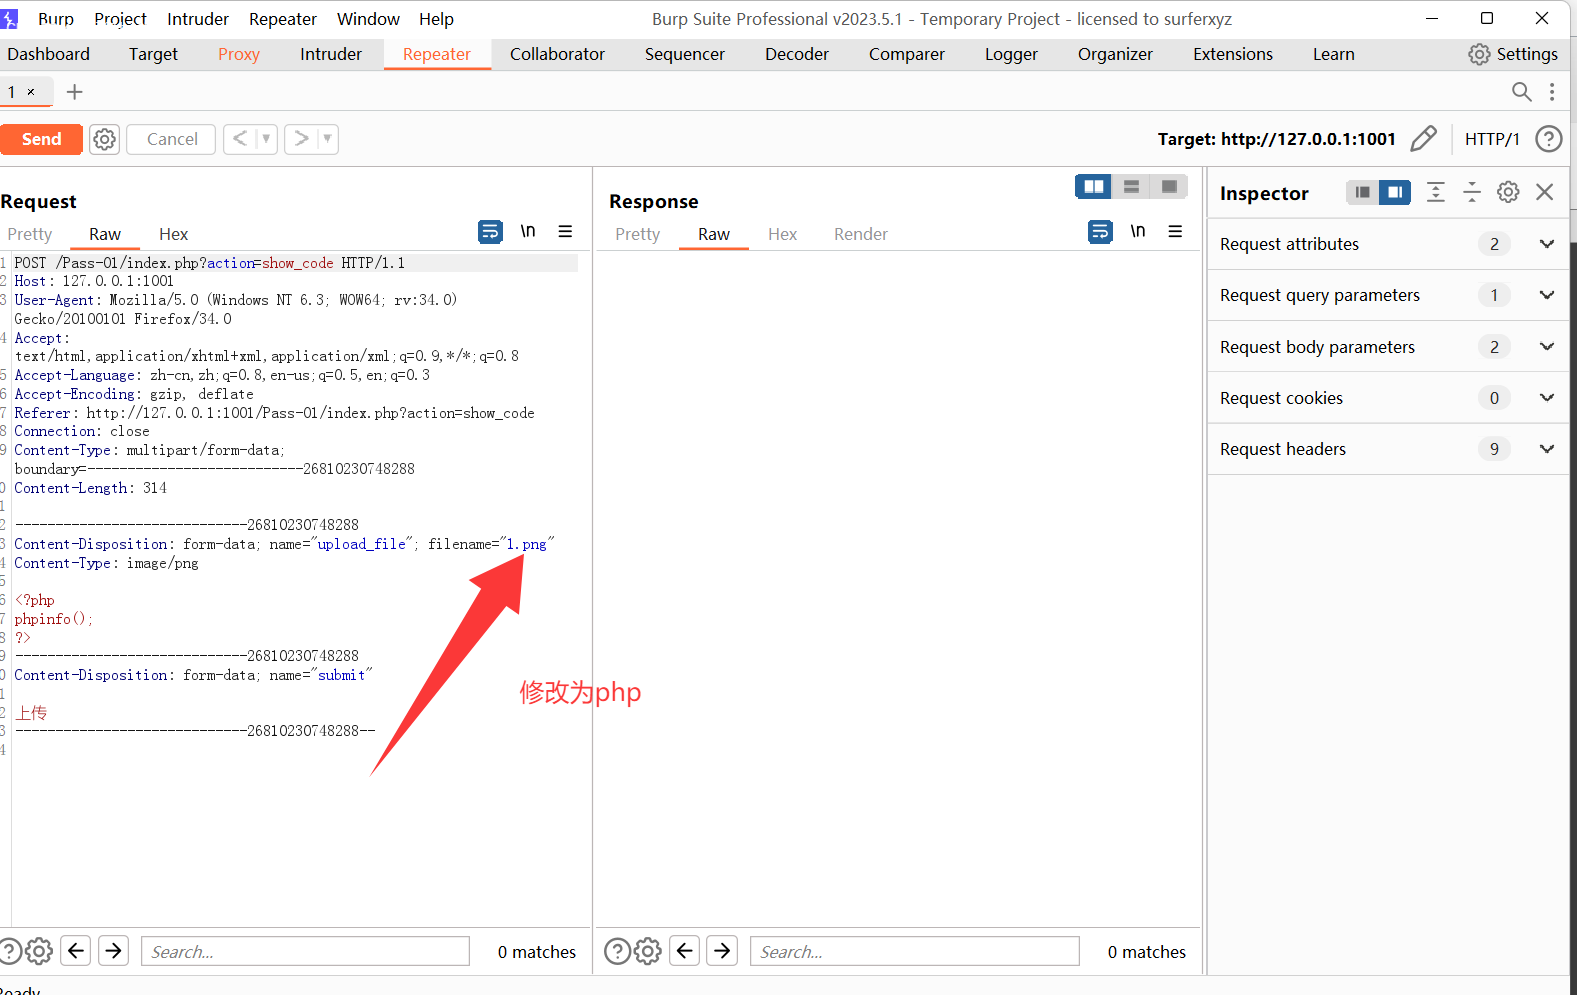Switch Request view to Hex tab
Viewport: 1577px width, 995px height.
tap(173, 234)
